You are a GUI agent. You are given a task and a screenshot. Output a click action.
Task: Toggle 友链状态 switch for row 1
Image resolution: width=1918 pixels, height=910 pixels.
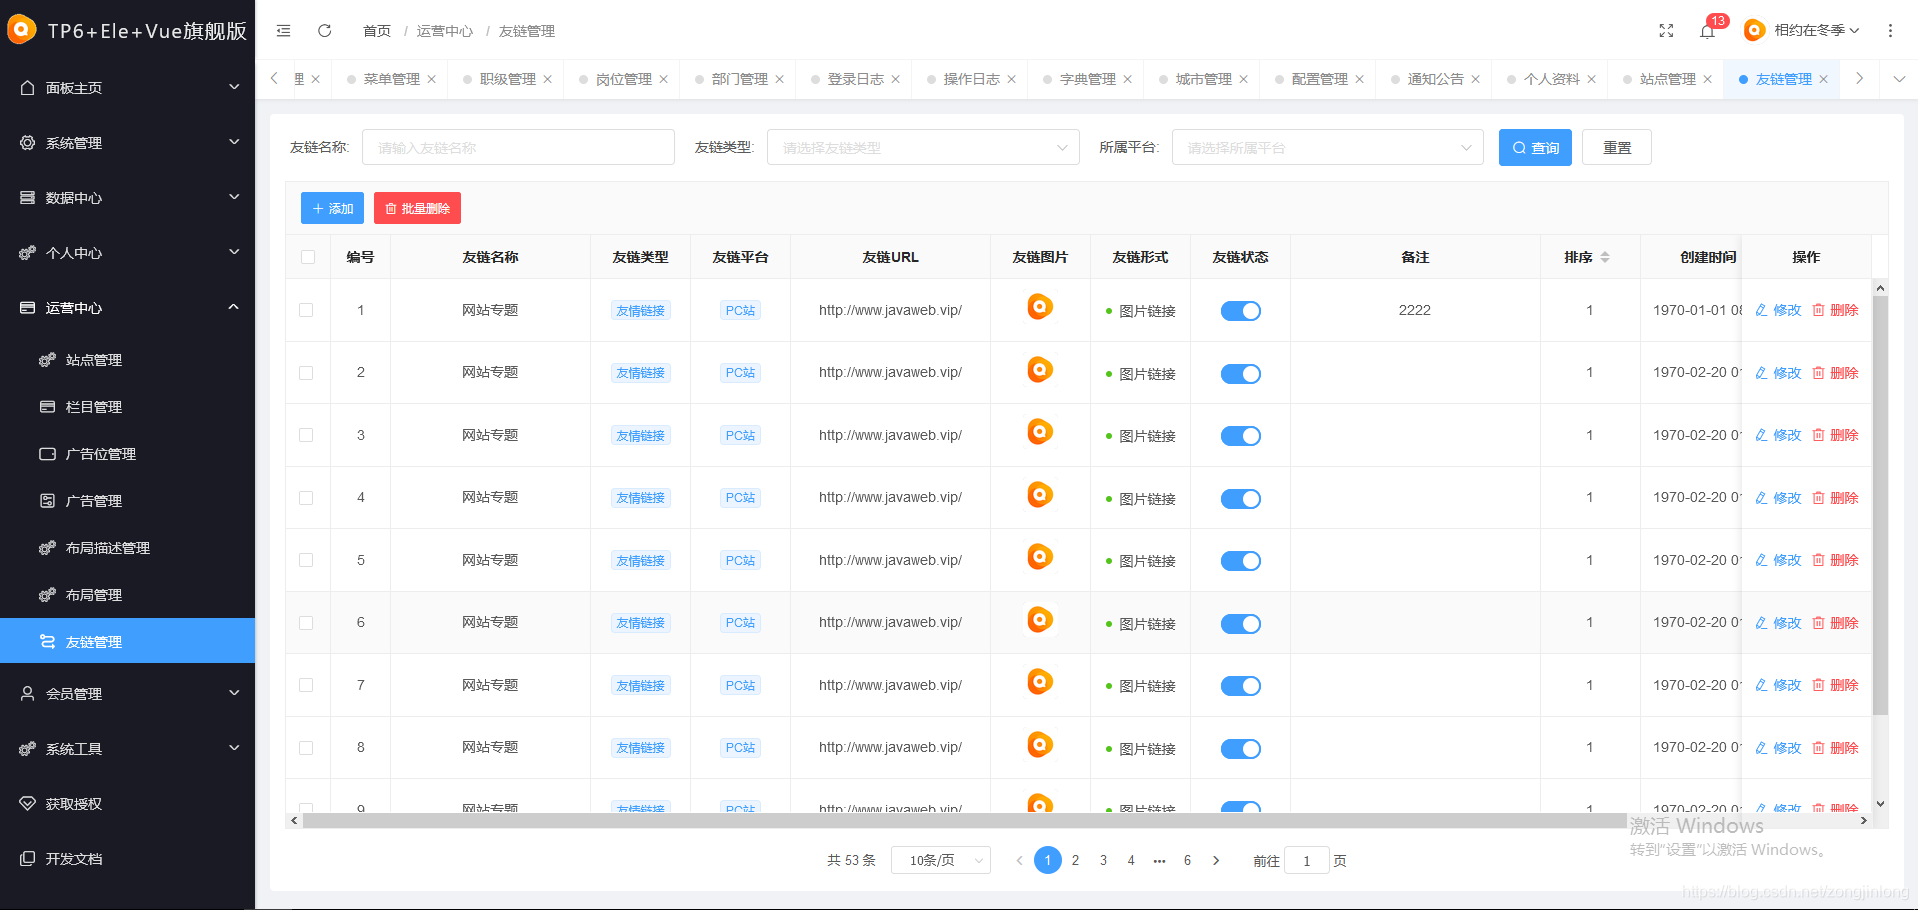(x=1241, y=311)
